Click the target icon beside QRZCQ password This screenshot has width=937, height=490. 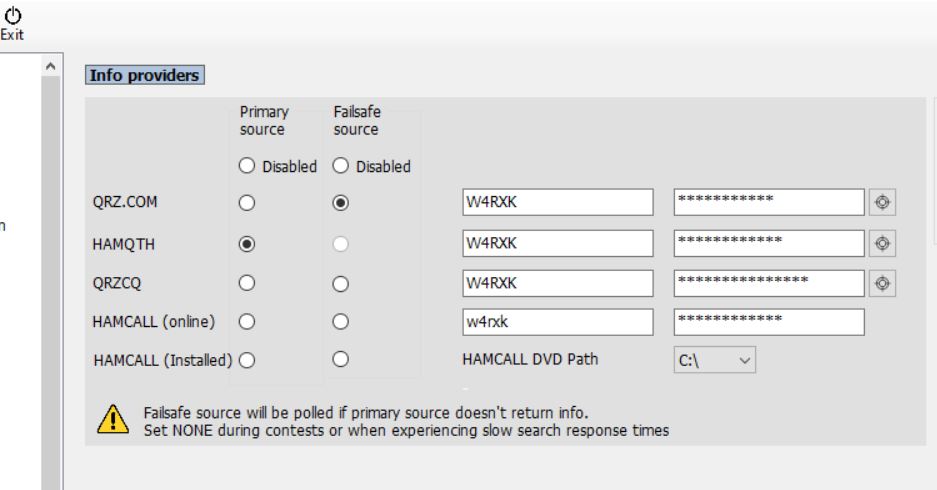(882, 283)
